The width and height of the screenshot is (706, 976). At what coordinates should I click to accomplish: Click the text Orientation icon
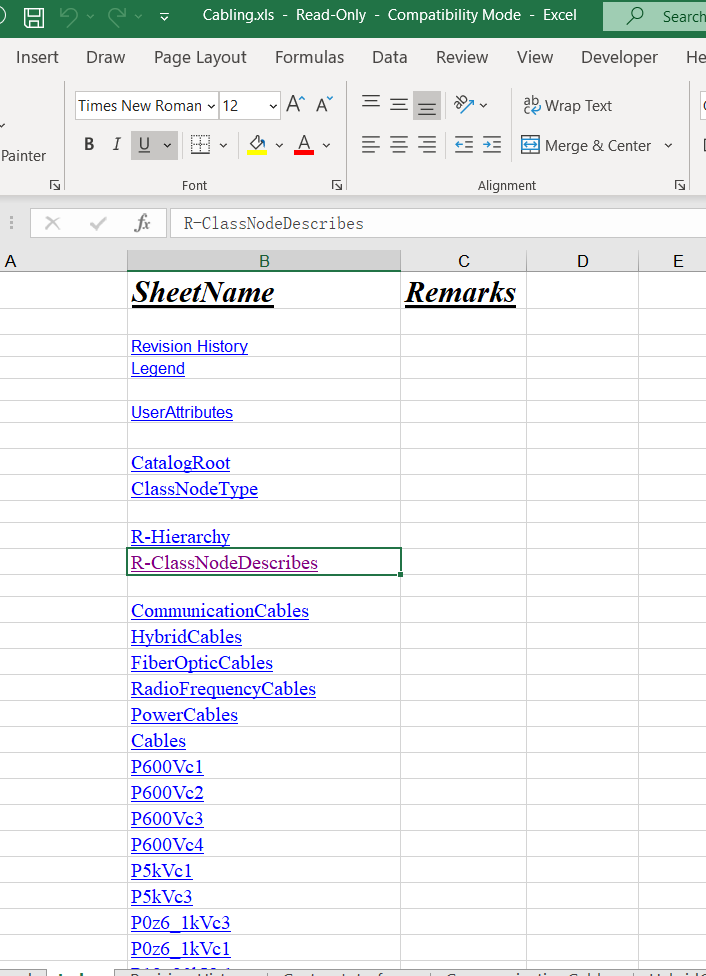point(464,104)
